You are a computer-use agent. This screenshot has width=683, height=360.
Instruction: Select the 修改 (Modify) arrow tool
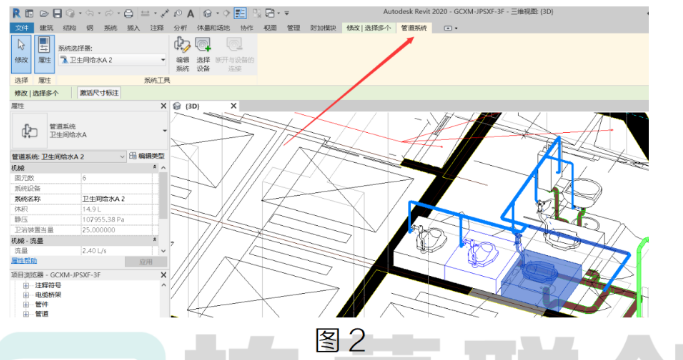click(x=21, y=54)
